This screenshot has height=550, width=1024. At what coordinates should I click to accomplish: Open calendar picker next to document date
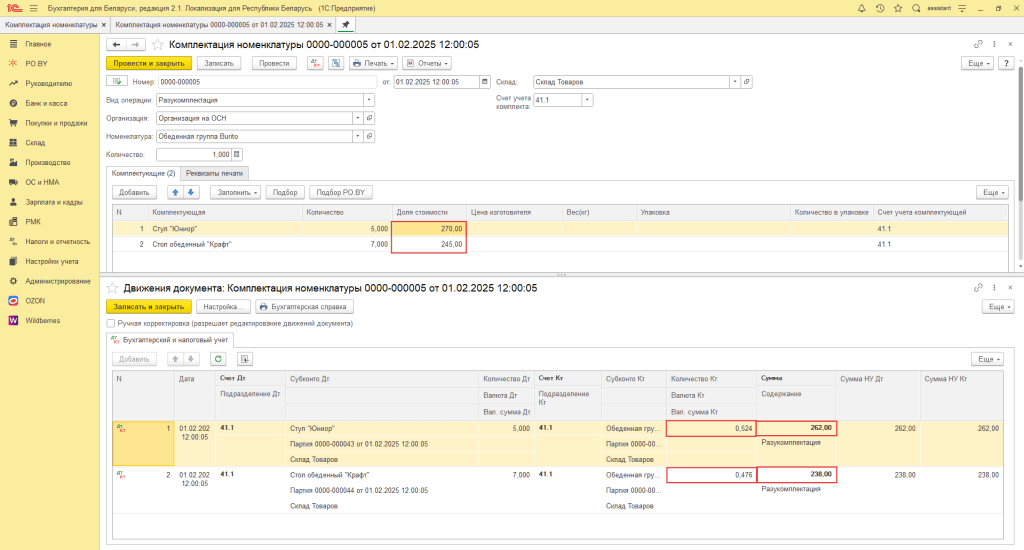486,82
